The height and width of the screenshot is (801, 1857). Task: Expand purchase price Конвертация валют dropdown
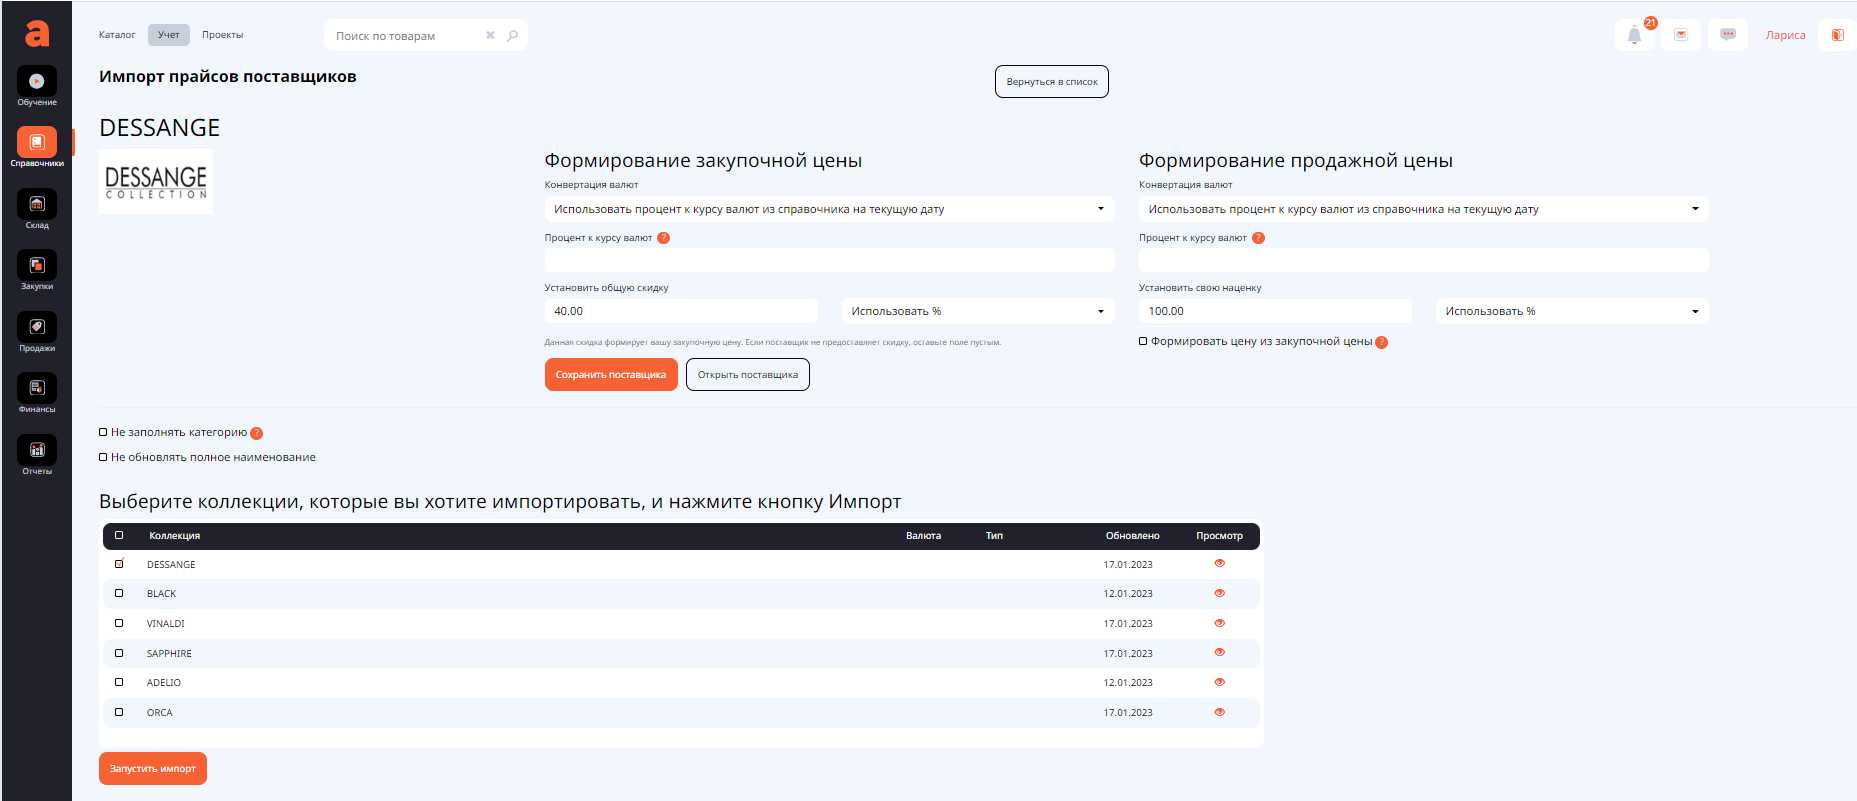tap(829, 209)
